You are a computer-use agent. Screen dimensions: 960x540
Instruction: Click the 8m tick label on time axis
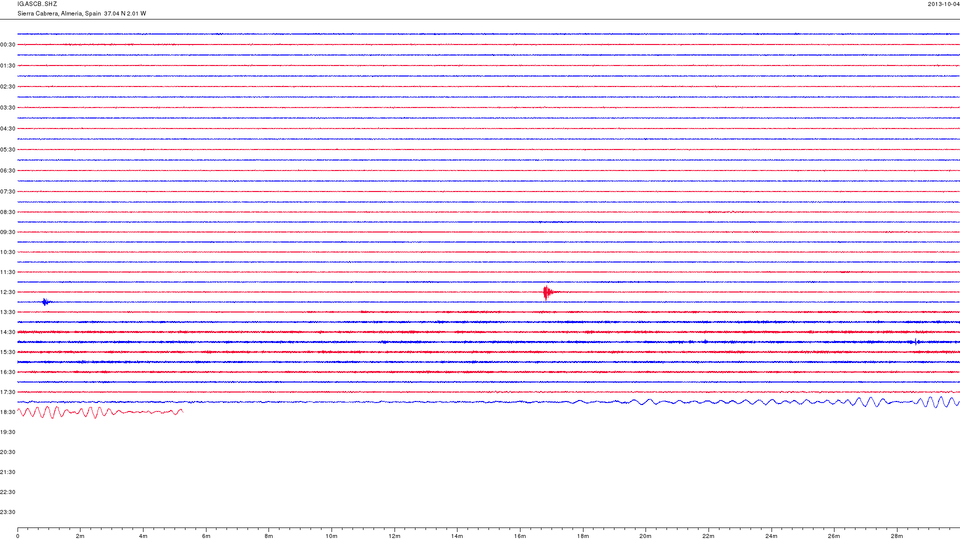(x=269, y=536)
